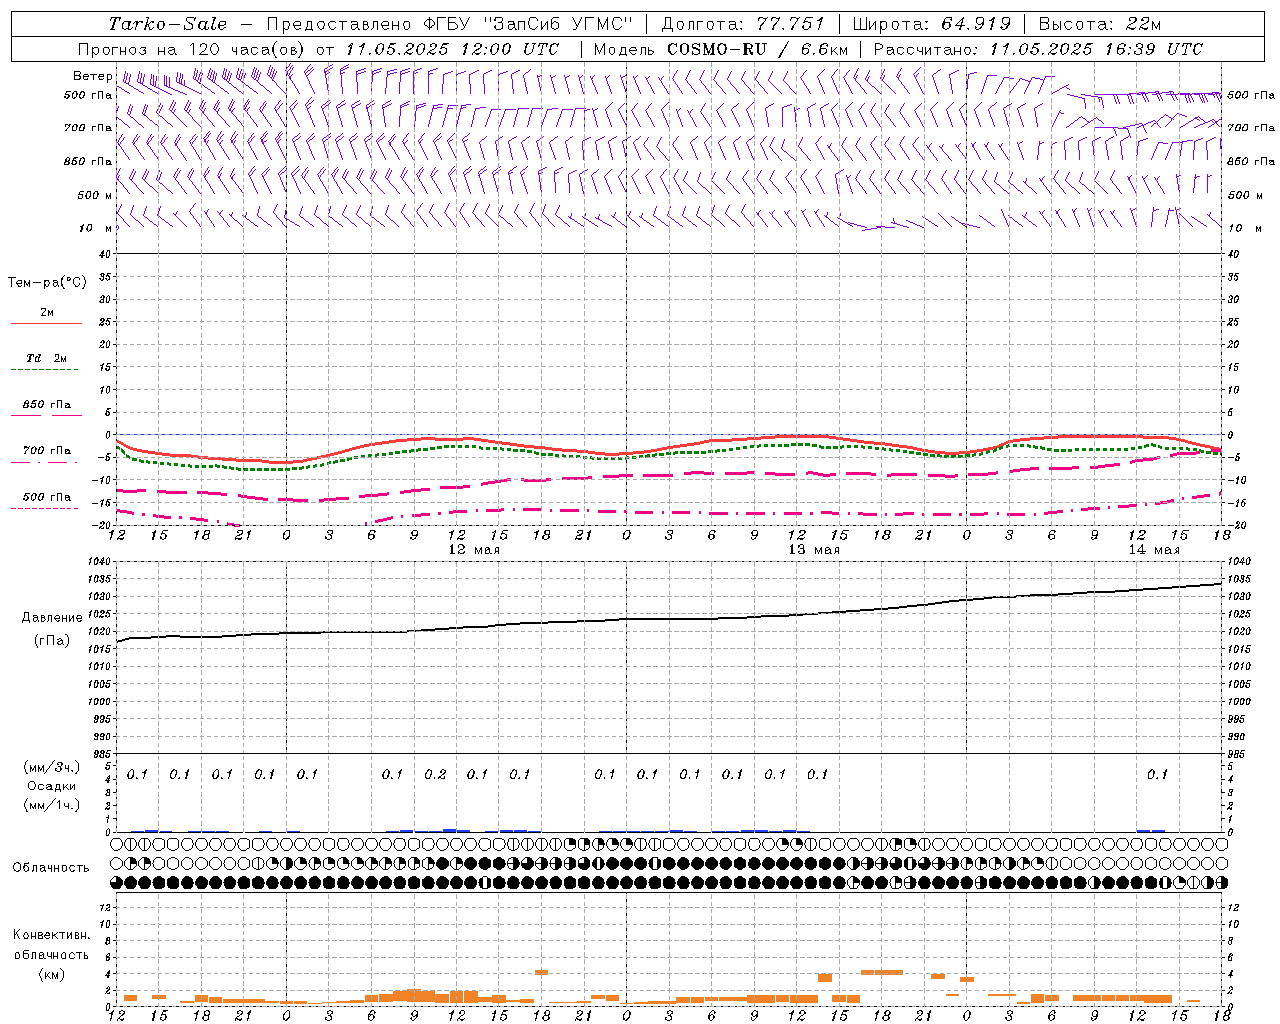Click the (мм/3ч.) precipitation unit label
This screenshot has width=1280, height=1024.
point(51,767)
